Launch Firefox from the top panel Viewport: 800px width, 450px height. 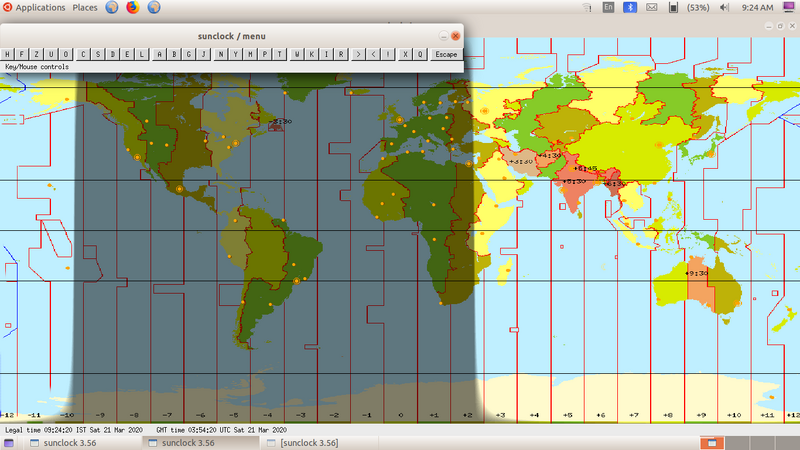point(133,7)
